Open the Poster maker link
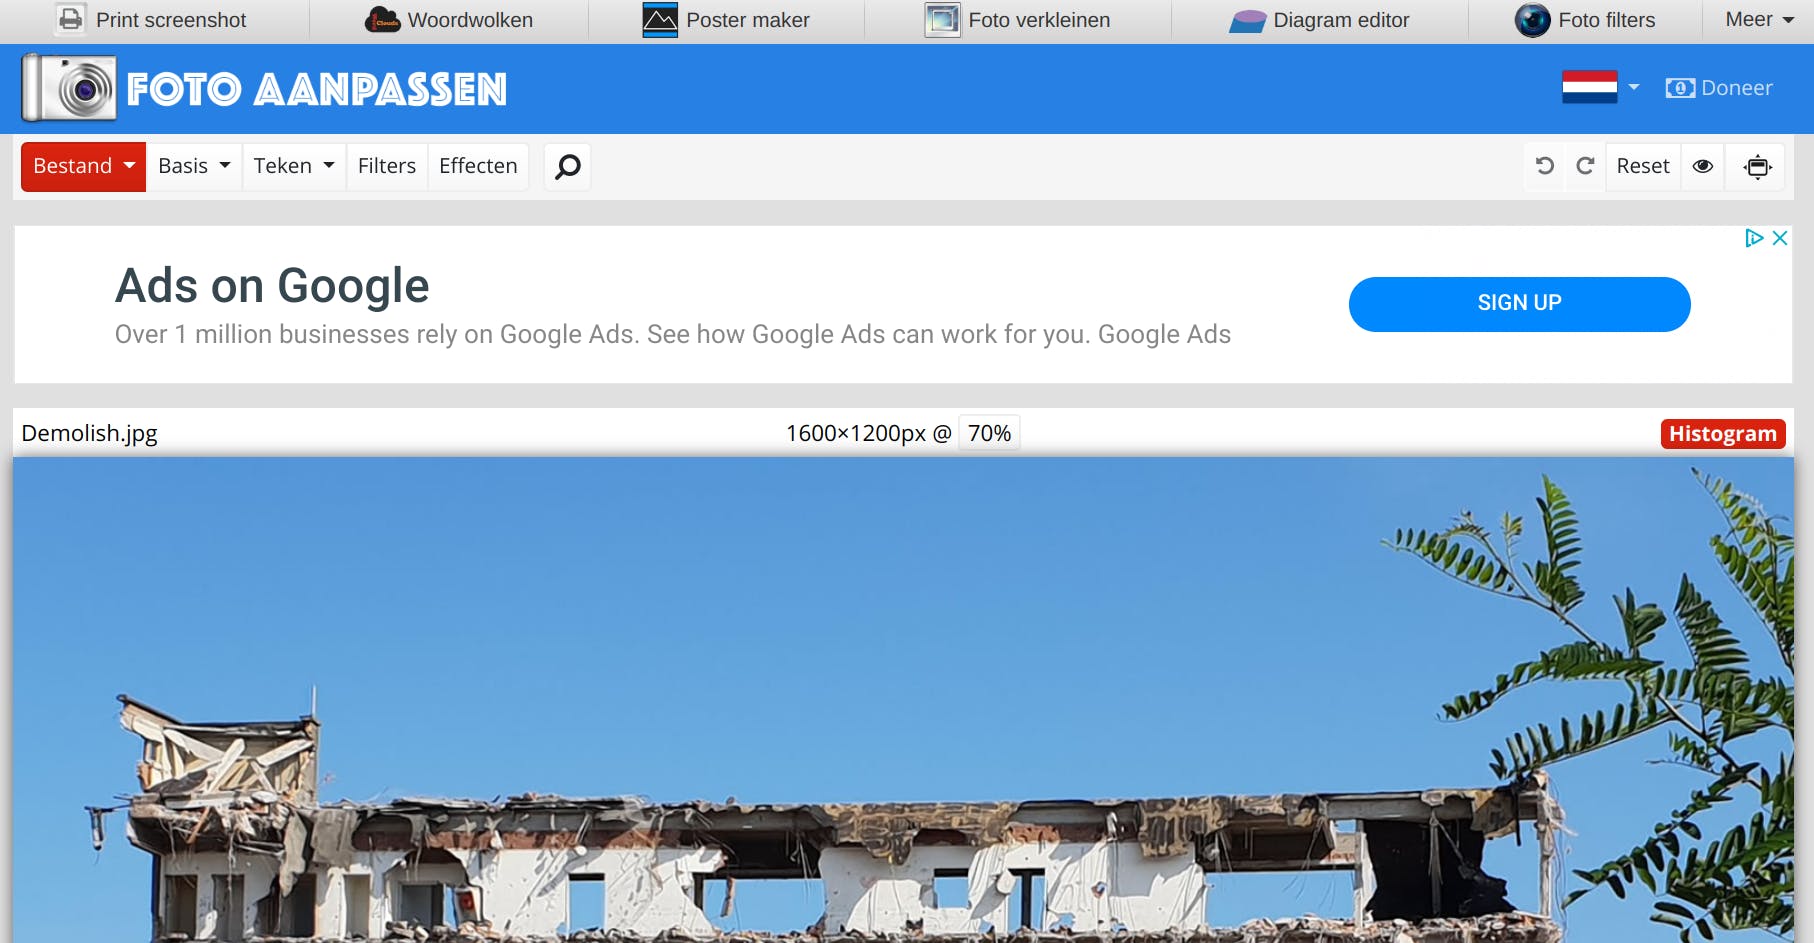The height and width of the screenshot is (943, 1814). [x=748, y=20]
